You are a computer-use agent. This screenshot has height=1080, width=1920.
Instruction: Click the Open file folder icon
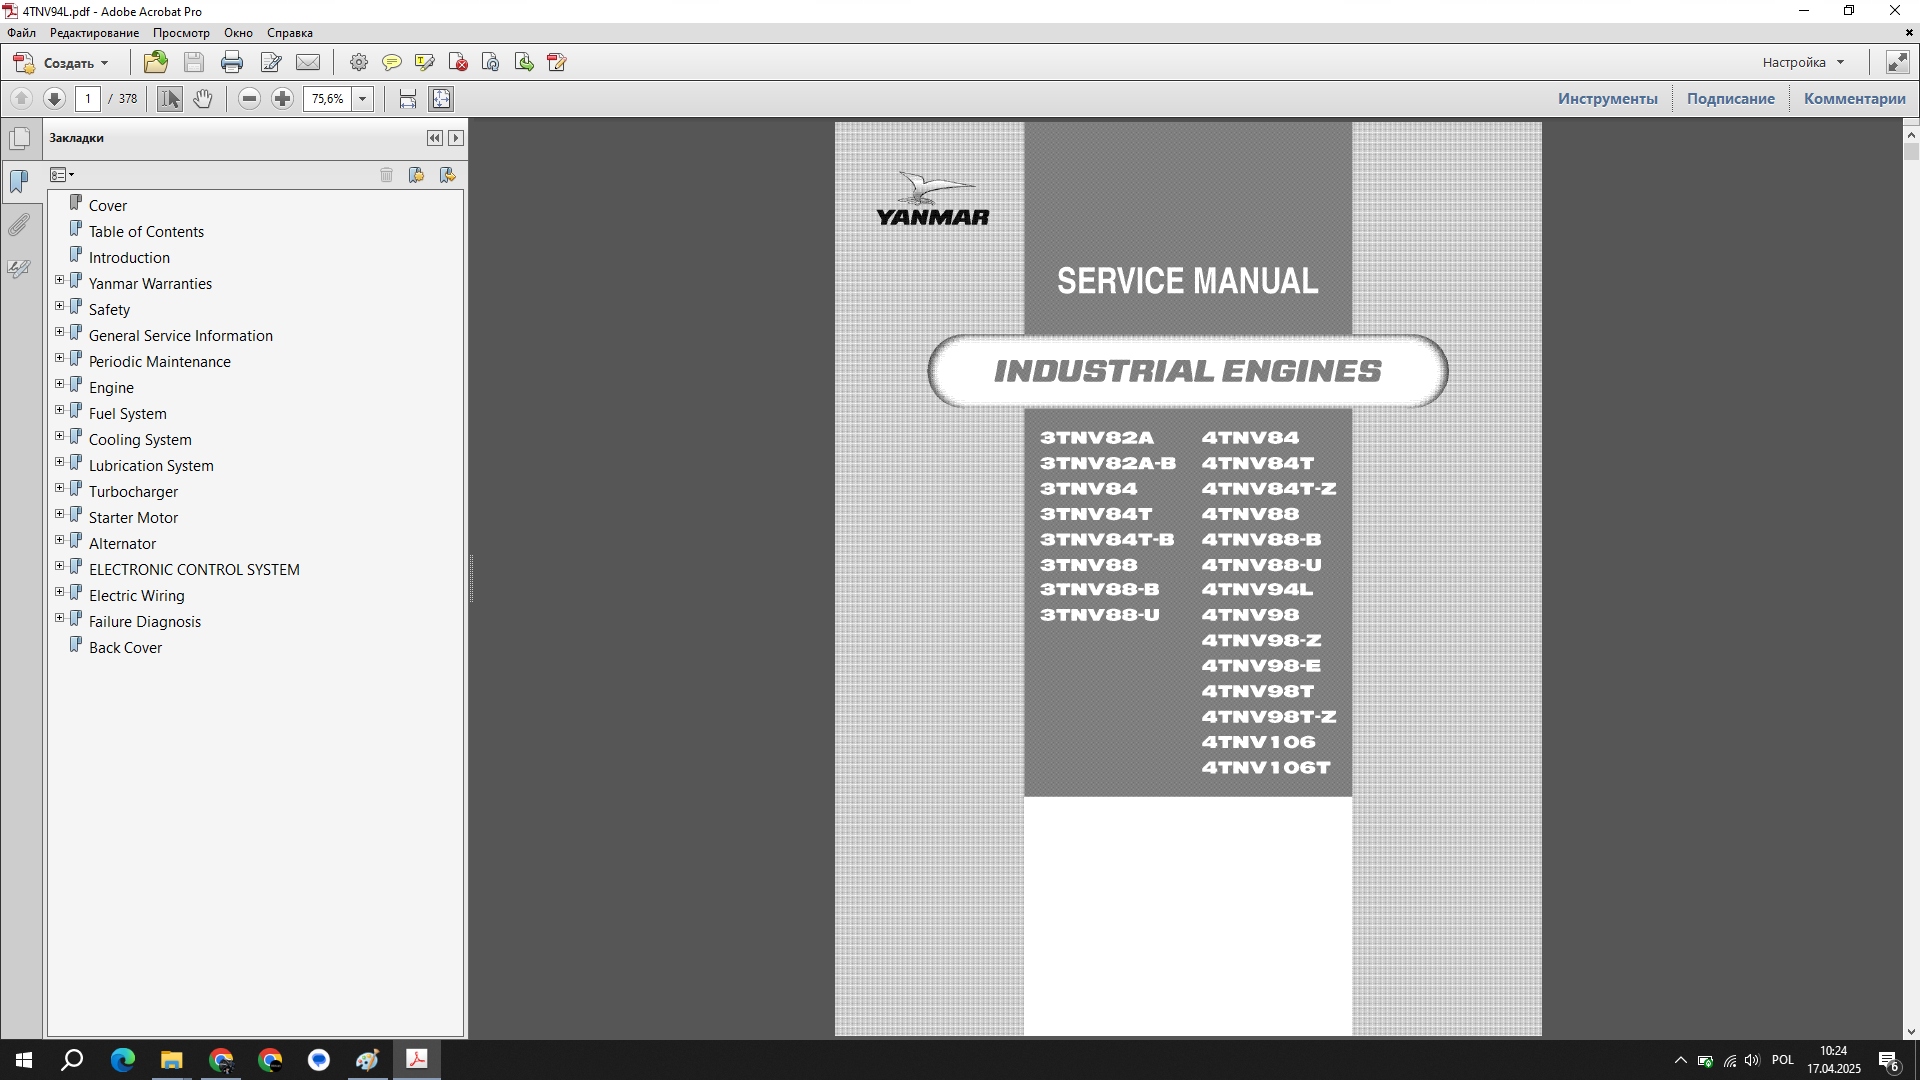[155, 62]
